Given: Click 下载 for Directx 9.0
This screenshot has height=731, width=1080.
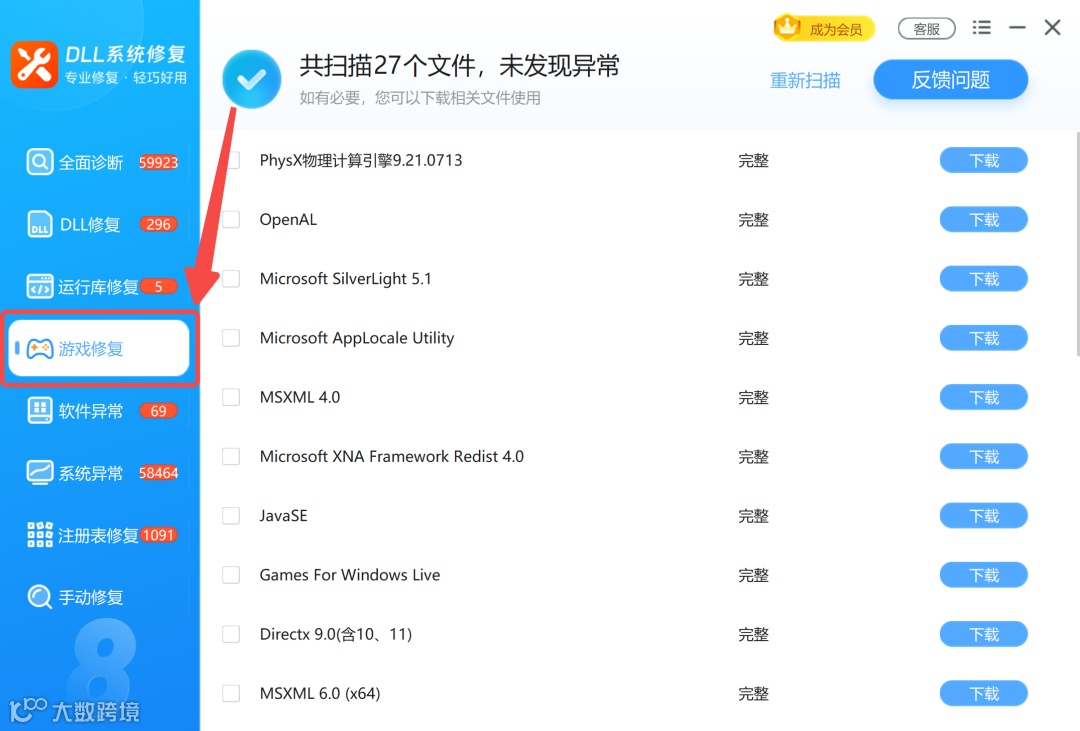Looking at the screenshot, I should tap(984, 635).
